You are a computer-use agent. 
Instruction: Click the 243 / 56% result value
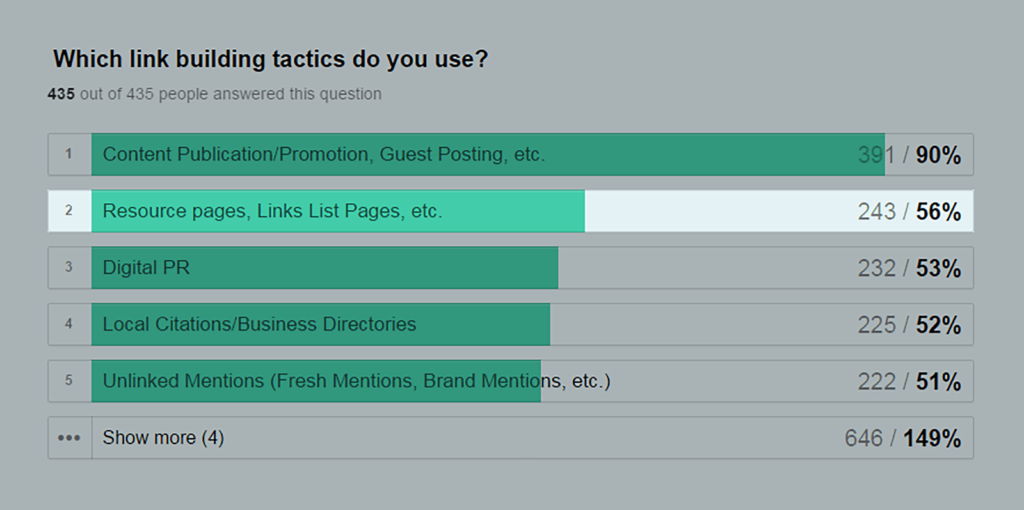(908, 212)
